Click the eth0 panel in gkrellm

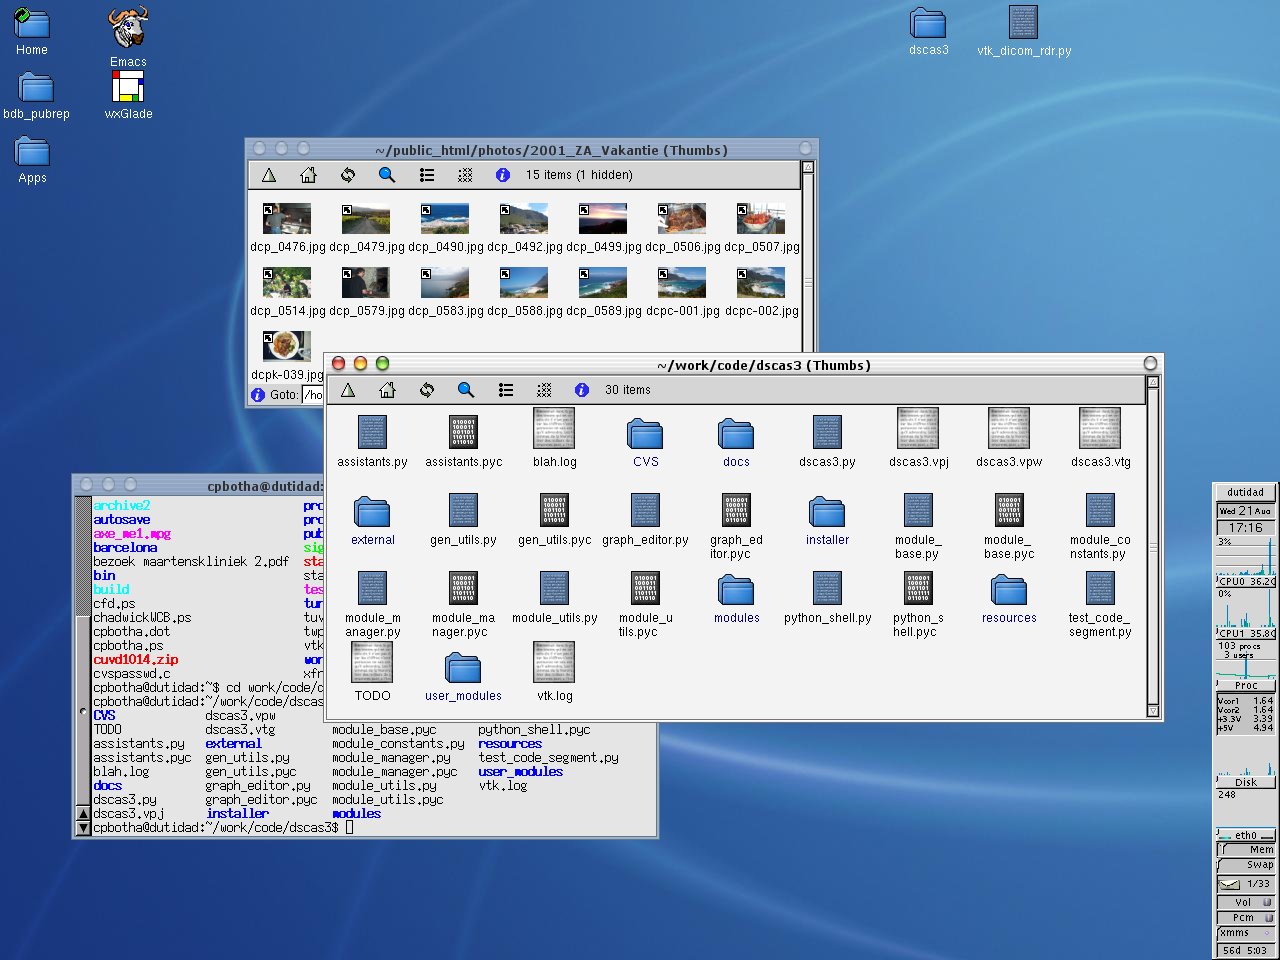click(x=1245, y=835)
